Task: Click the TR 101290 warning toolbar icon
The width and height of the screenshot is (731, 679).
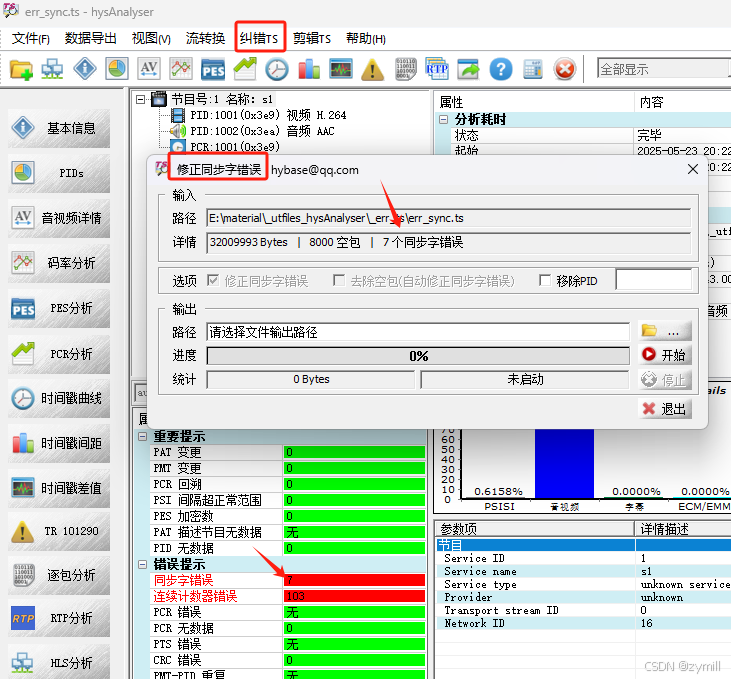Action: pyautogui.click(x=372, y=69)
